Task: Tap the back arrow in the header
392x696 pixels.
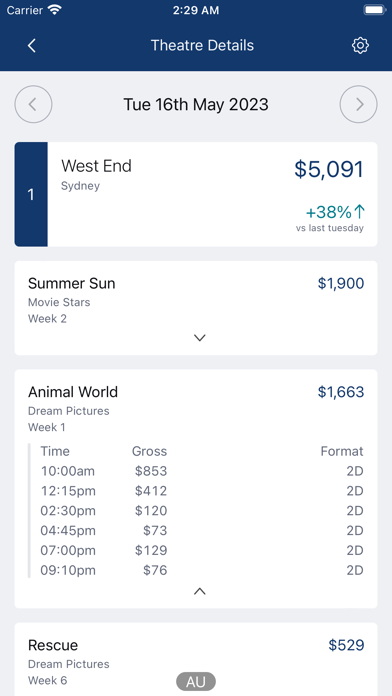Action: pos(32,45)
